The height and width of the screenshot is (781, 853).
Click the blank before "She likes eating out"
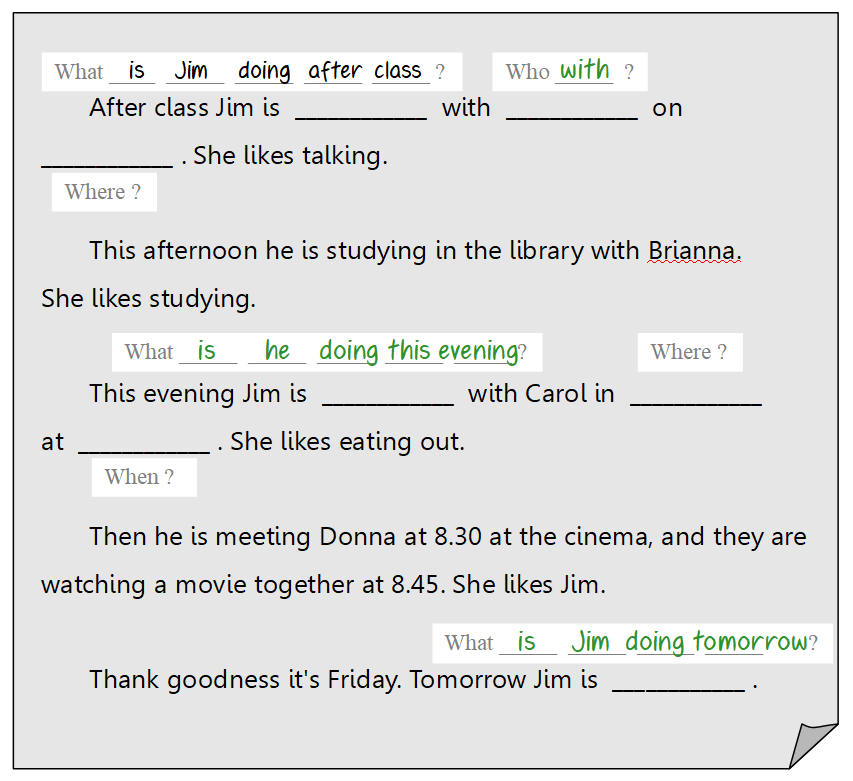pos(144,443)
